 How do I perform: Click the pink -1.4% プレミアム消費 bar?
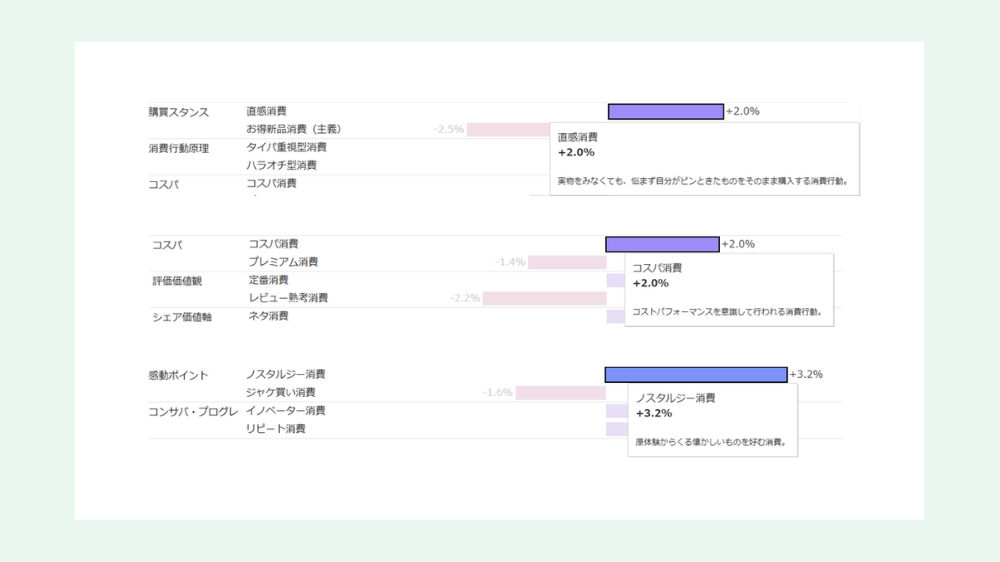(566, 262)
